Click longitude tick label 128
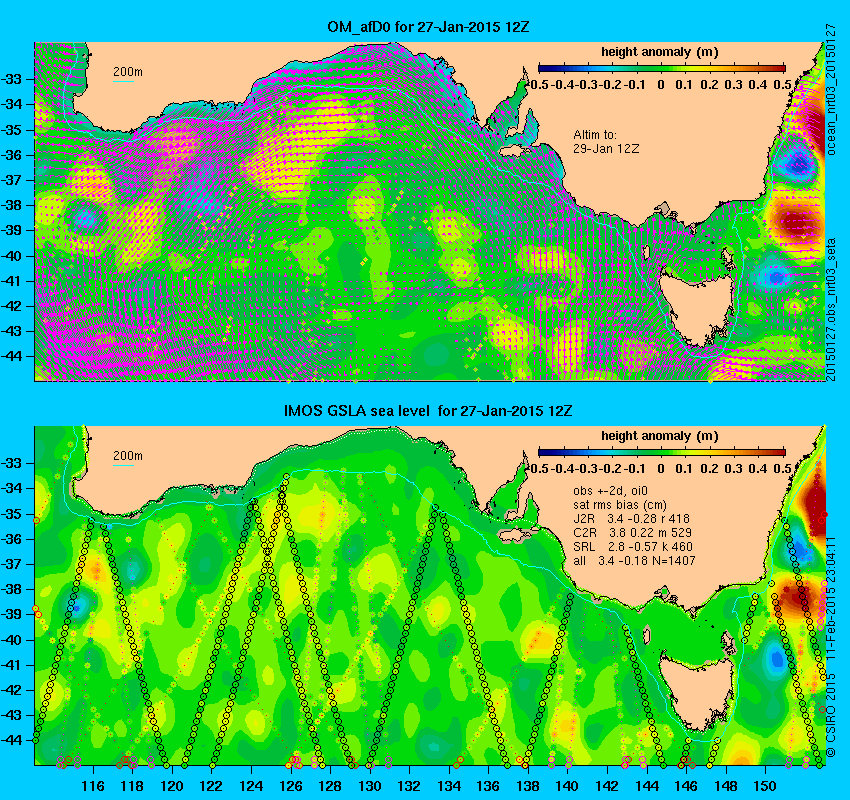Screen dimensions: 850x800 point(331,786)
